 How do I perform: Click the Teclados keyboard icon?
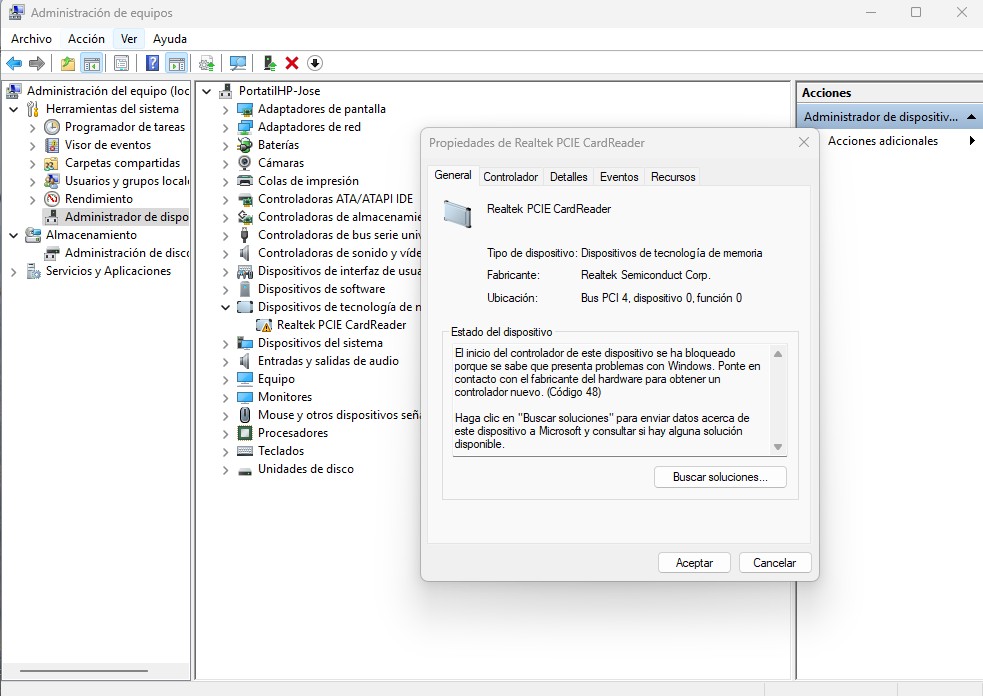[244, 451]
